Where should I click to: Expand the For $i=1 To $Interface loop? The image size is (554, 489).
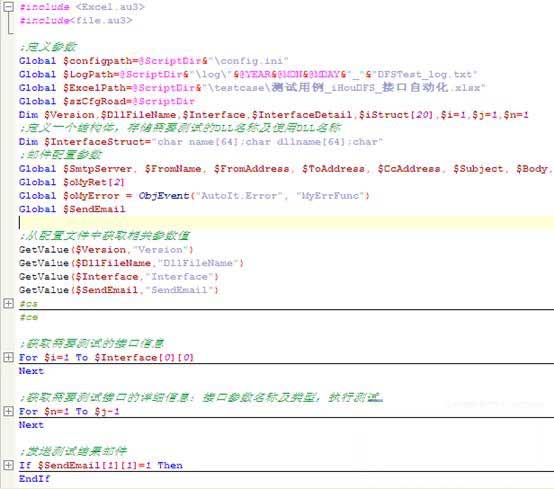pos(8,357)
